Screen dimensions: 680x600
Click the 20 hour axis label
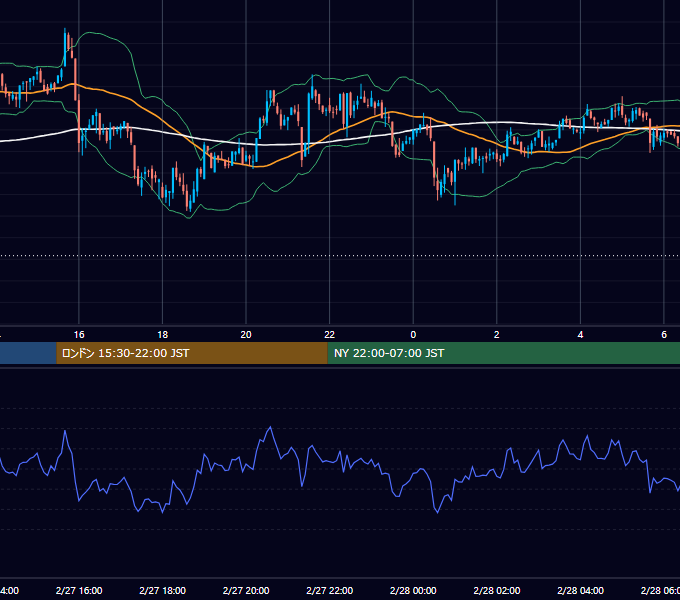point(246,335)
